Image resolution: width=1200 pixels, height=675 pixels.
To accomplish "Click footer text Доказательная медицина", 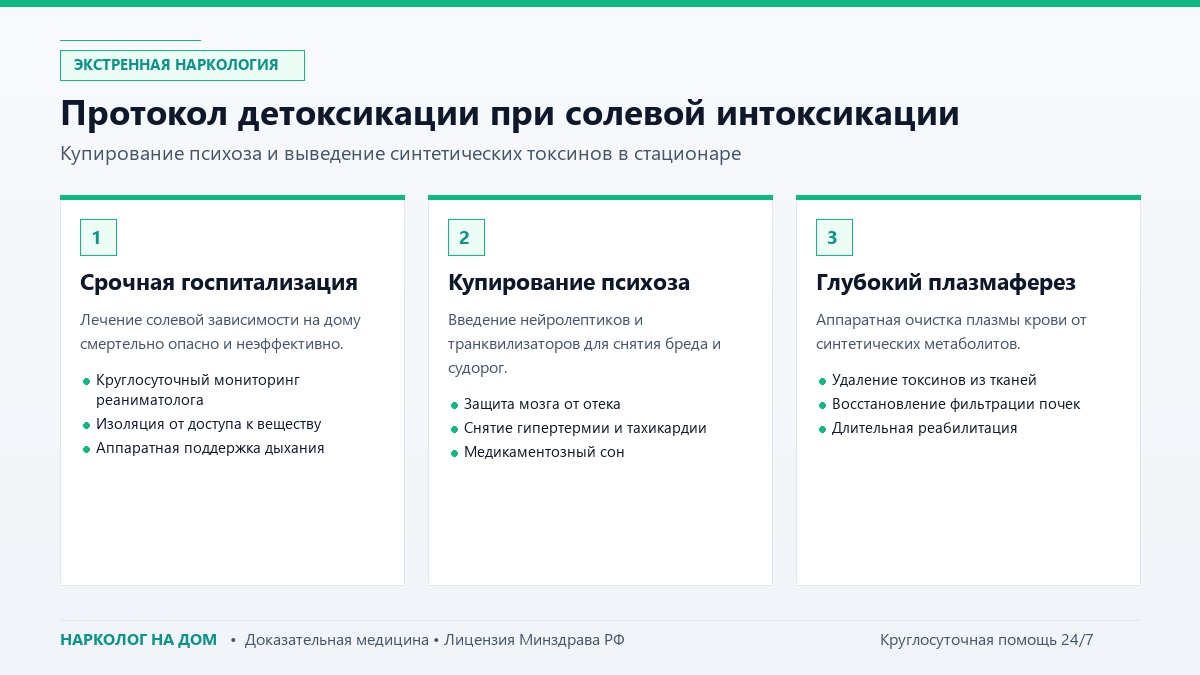I will click(337, 640).
